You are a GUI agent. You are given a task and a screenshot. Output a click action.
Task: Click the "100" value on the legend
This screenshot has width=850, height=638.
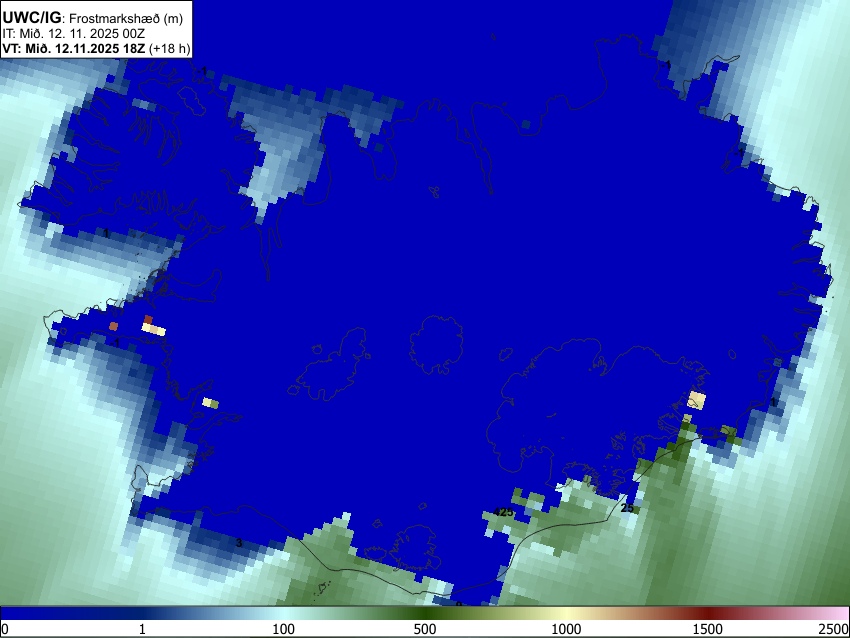(283, 629)
